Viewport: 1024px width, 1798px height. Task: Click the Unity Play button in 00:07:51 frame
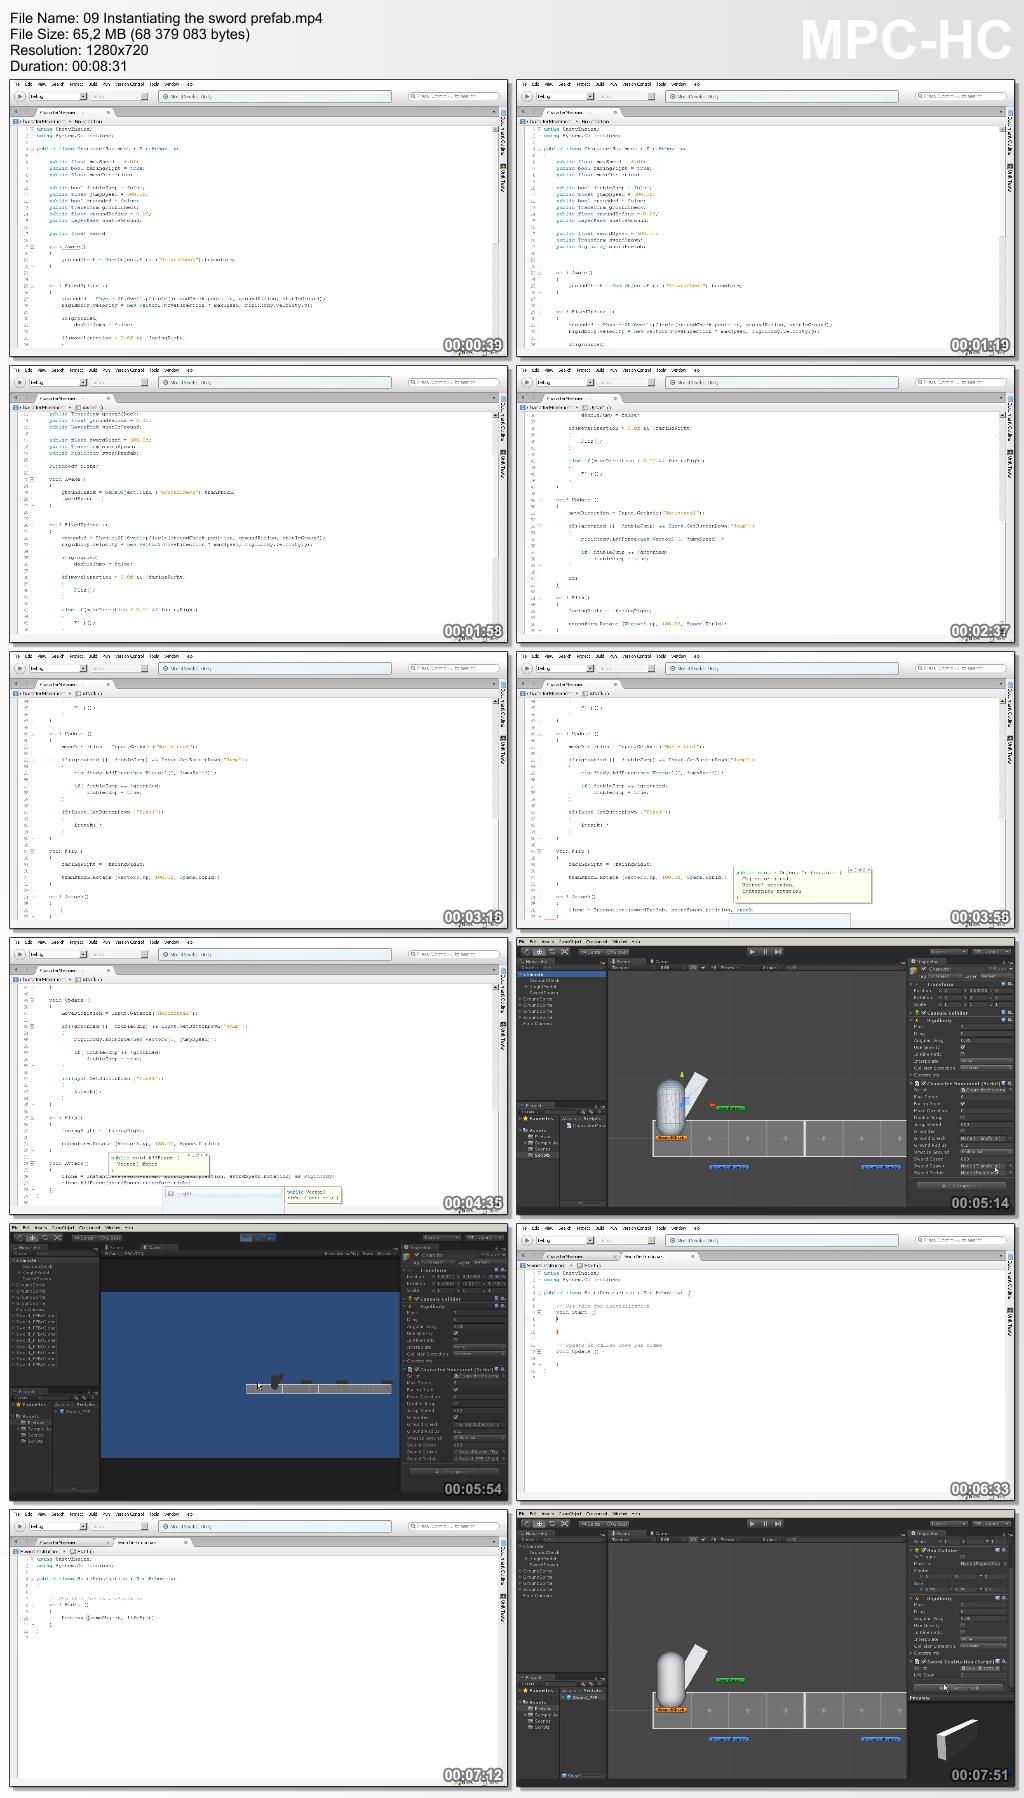pyautogui.click(x=752, y=1524)
